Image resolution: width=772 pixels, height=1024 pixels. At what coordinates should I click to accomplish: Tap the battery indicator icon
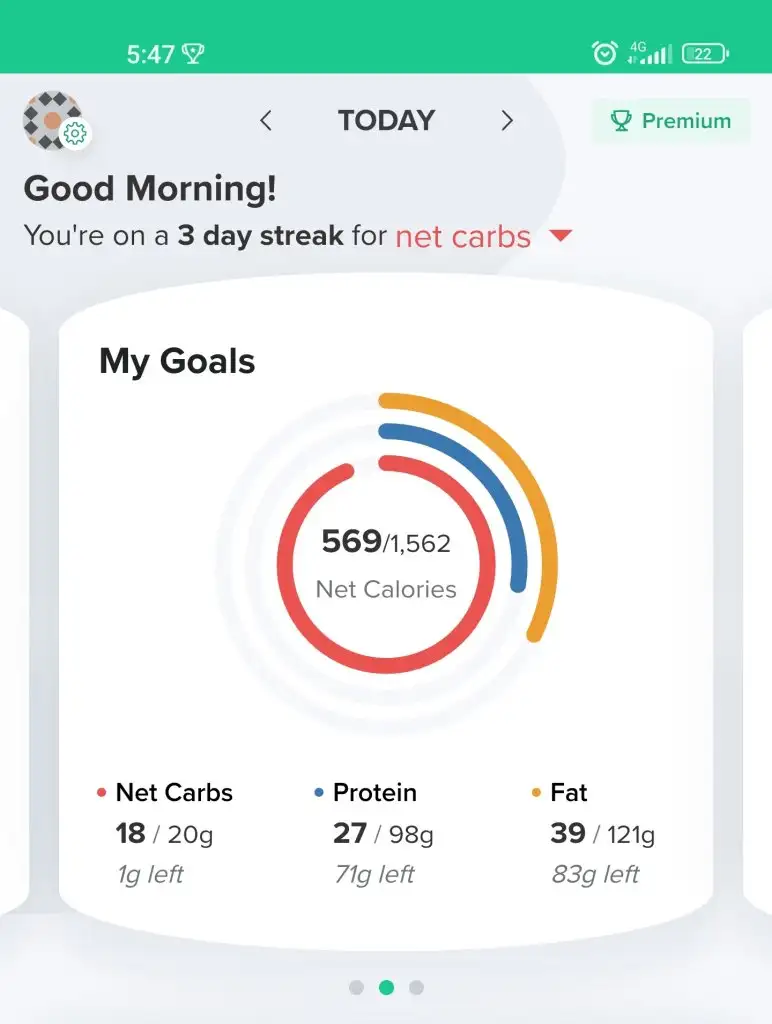[x=705, y=54]
